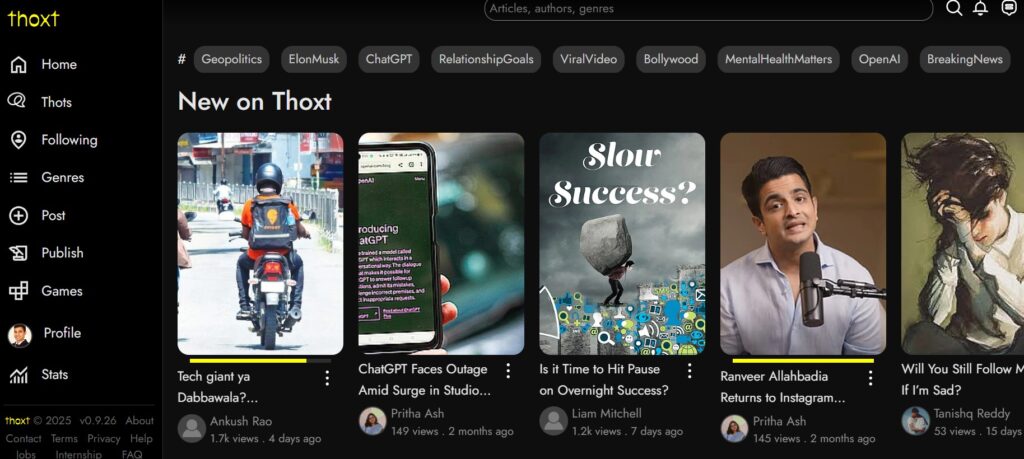Click the hashtag symbol before Geopolitics

point(182,59)
